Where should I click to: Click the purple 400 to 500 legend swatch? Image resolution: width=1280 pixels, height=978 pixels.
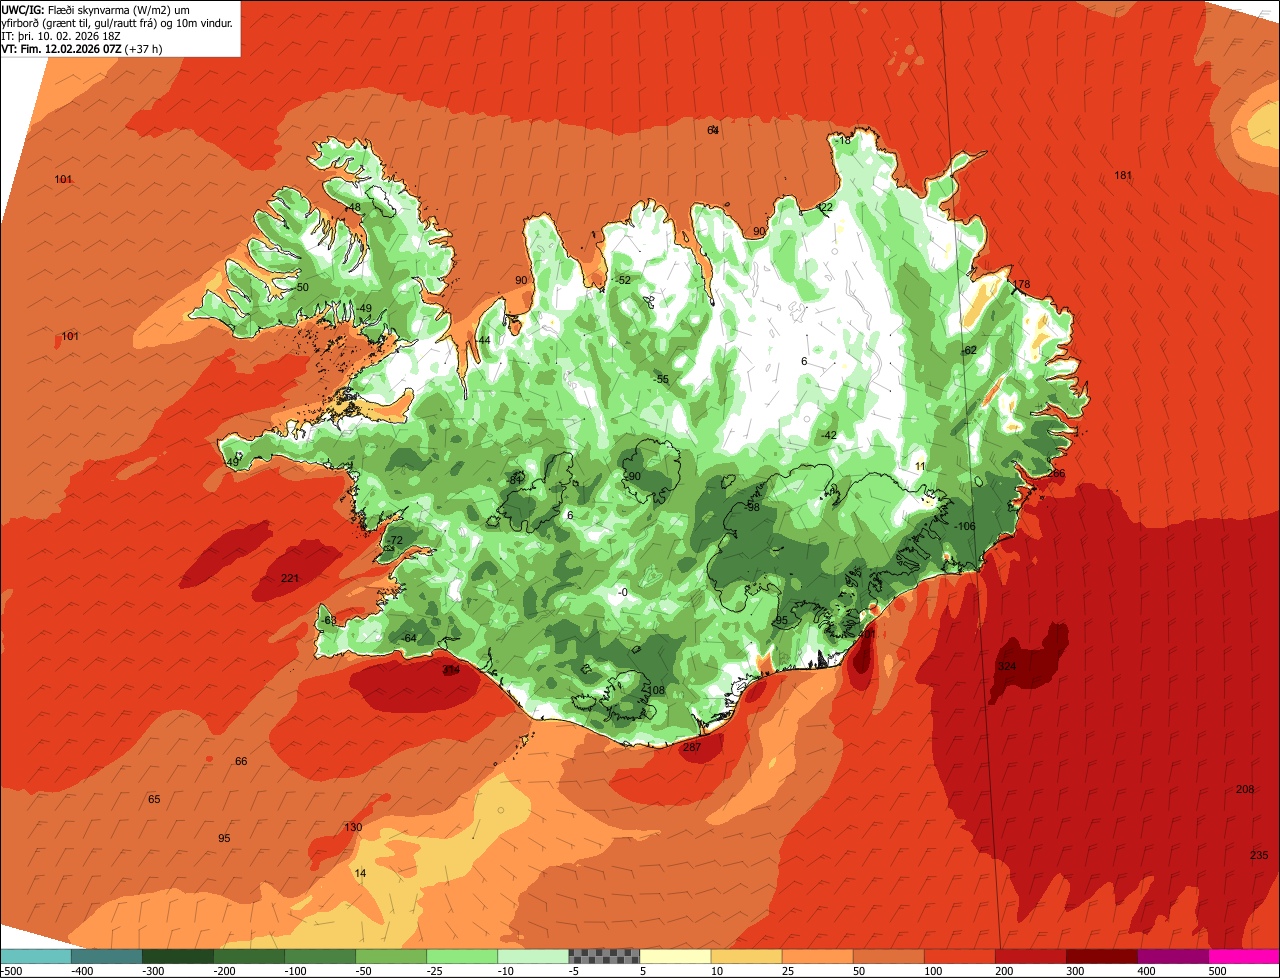pyautogui.click(x=1172, y=956)
